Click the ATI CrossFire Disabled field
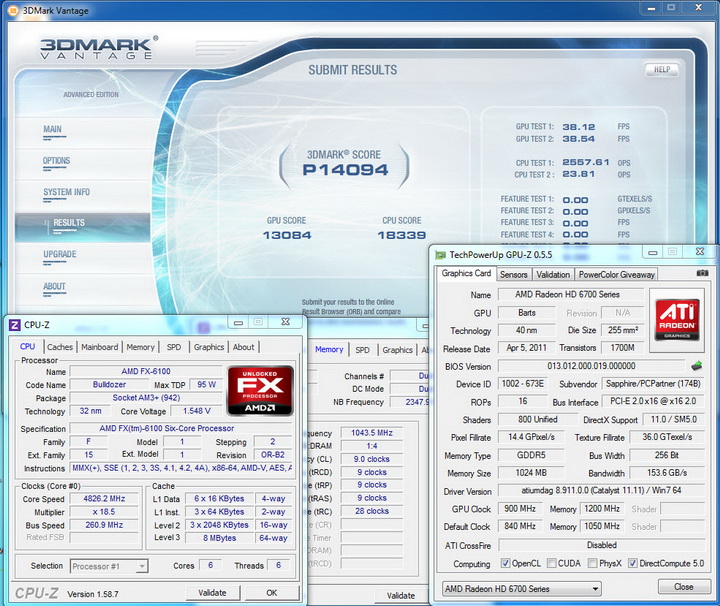This screenshot has height=606, width=720. [602, 545]
